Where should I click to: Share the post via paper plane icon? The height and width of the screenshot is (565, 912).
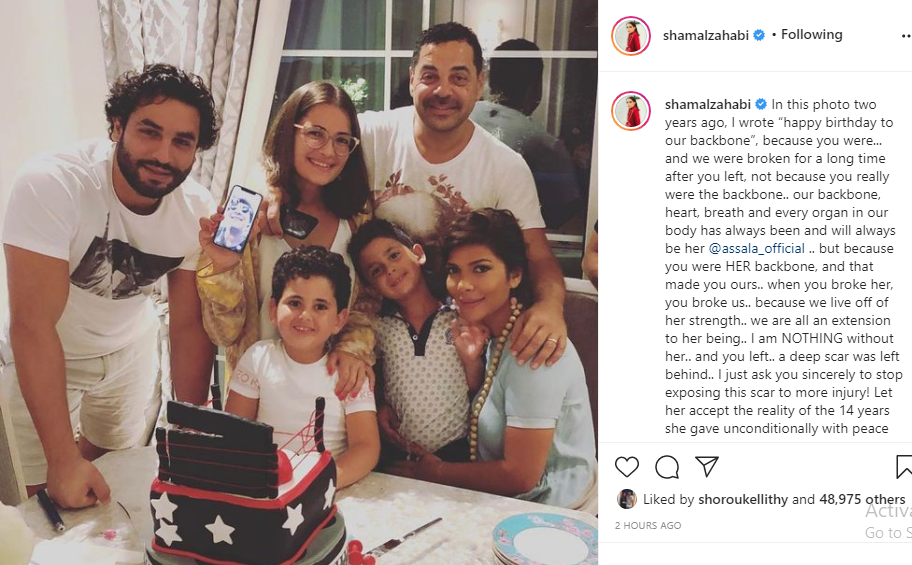click(707, 467)
